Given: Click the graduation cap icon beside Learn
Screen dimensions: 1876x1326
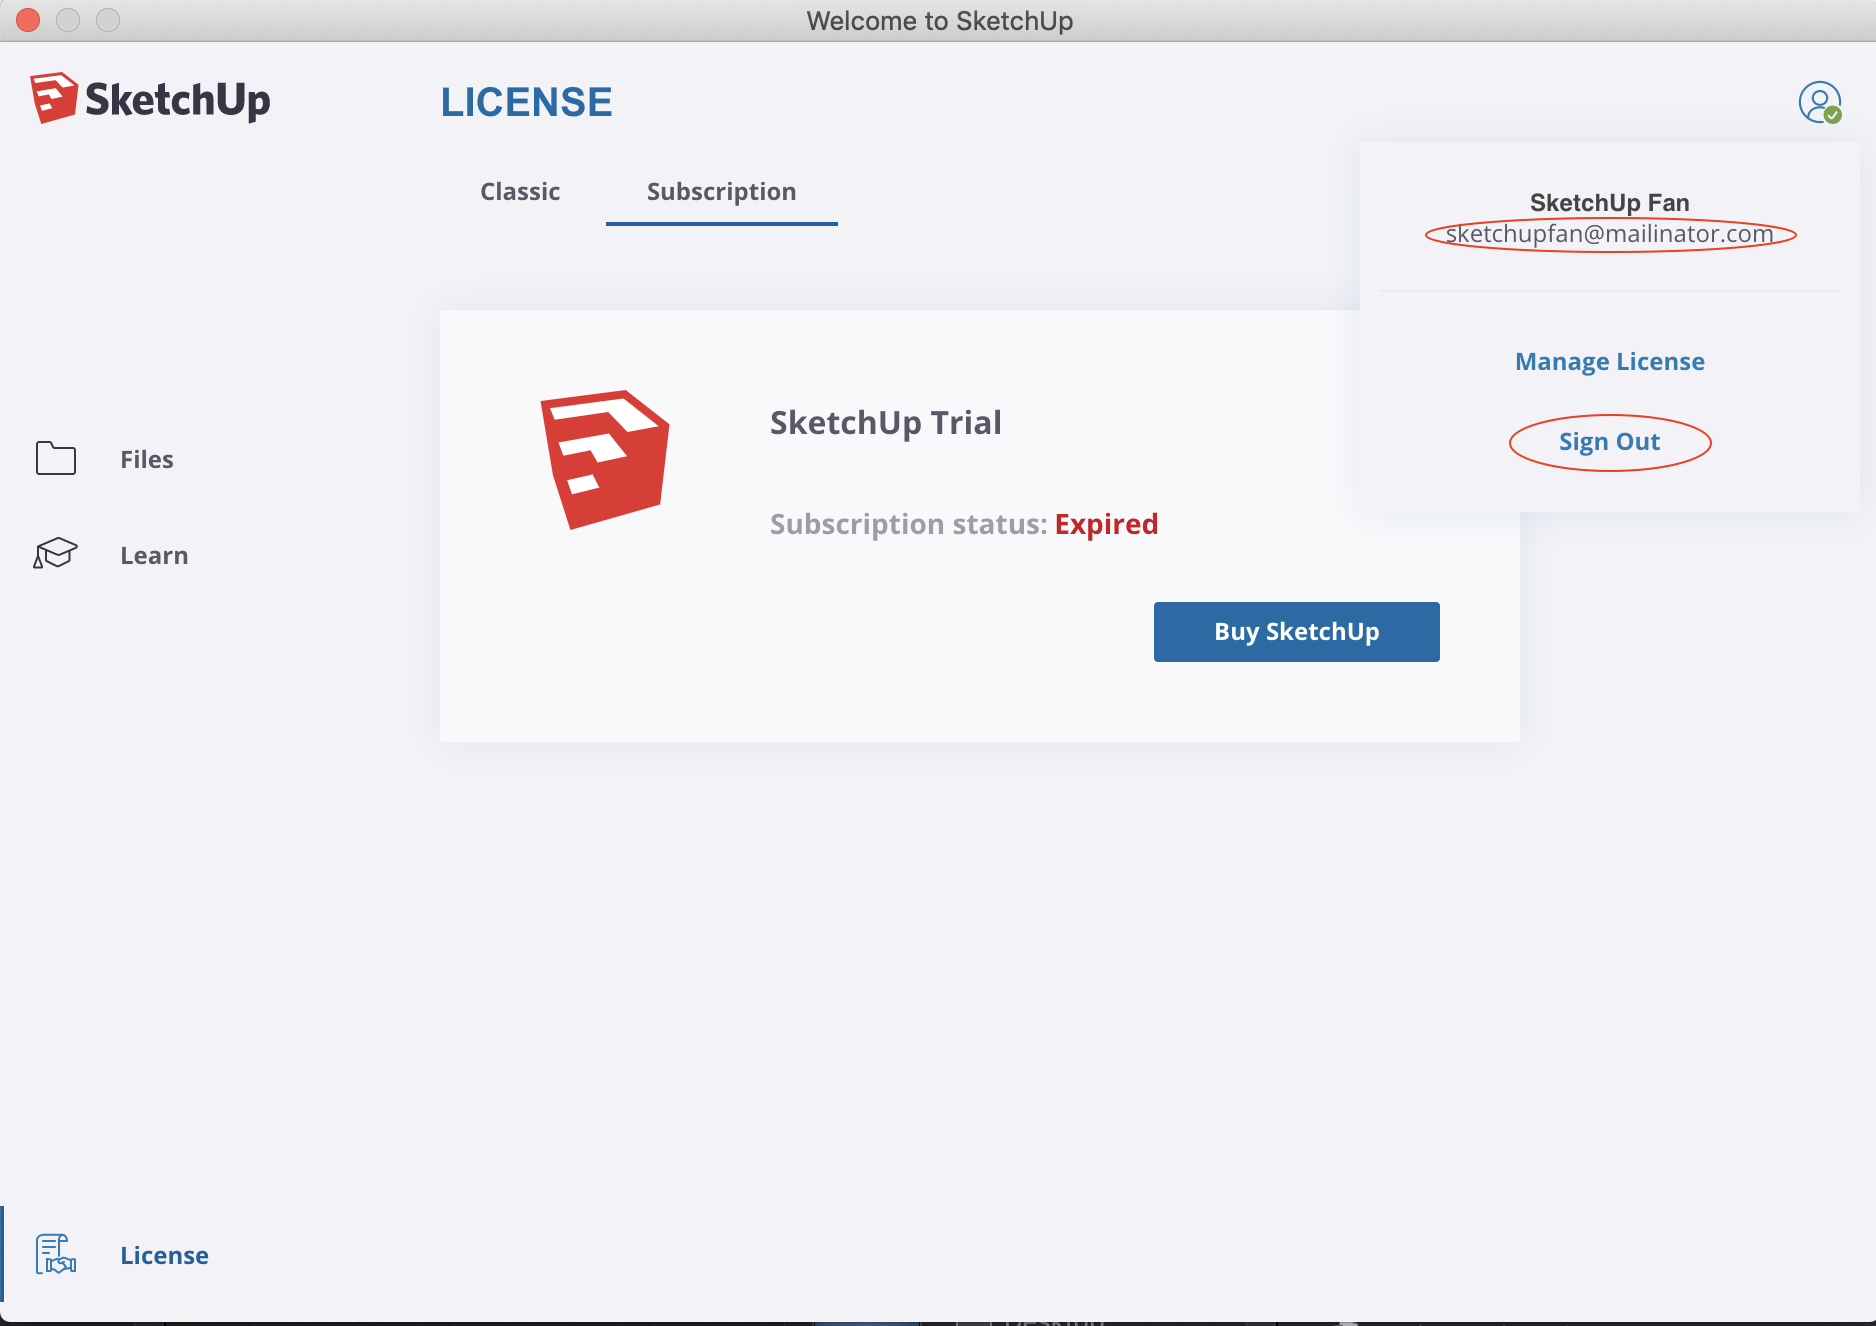Looking at the screenshot, I should click(56, 554).
